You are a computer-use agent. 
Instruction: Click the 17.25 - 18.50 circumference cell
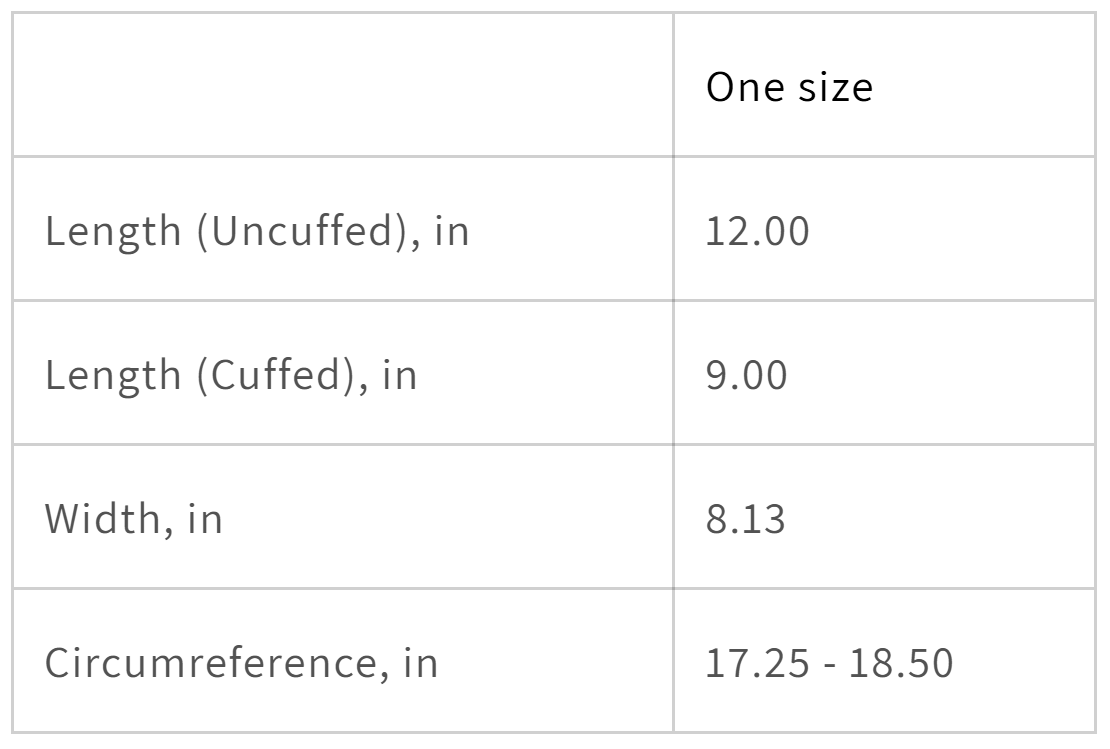[829, 663]
